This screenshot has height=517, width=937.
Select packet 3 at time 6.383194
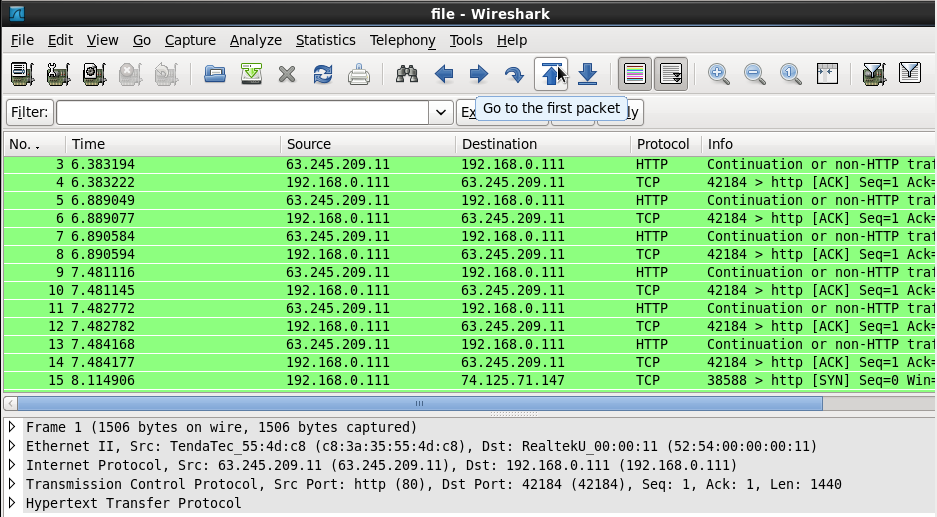[x=468, y=164]
